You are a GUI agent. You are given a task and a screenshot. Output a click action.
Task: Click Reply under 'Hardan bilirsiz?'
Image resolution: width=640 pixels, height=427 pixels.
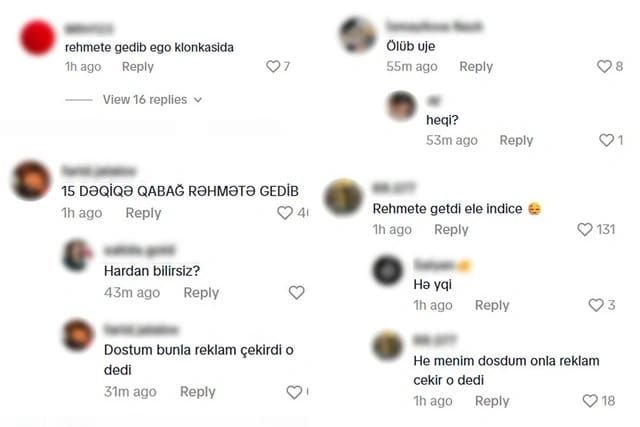(201, 292)
